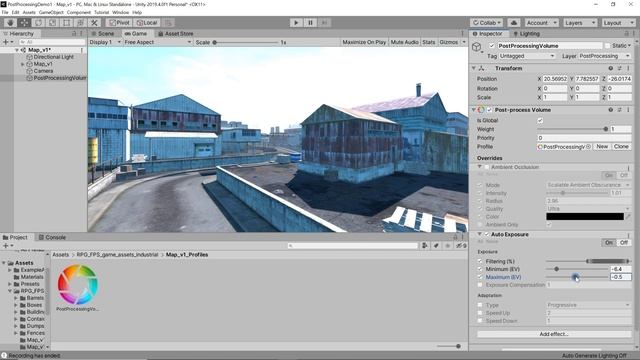Open Post-process Volume preset icon
Image resolution: width=640 pixels, height=360 pixels.
(x=620, y=110)
